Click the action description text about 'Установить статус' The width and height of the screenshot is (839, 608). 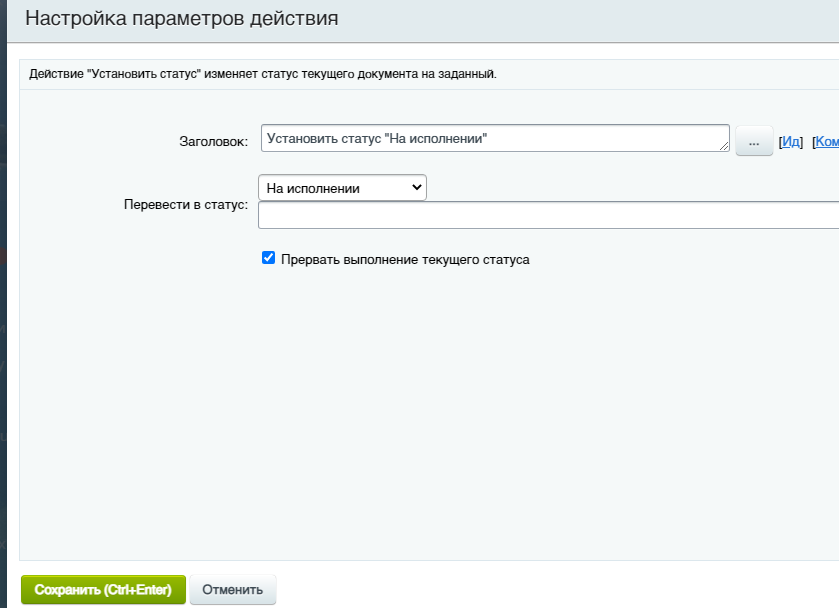pos(263,74)
